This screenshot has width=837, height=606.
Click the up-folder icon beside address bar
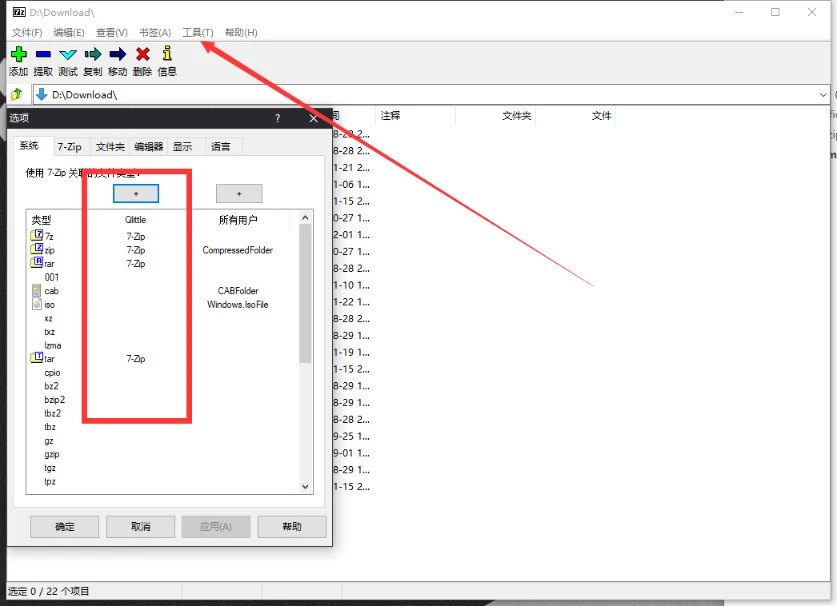[x=17, y=95]
